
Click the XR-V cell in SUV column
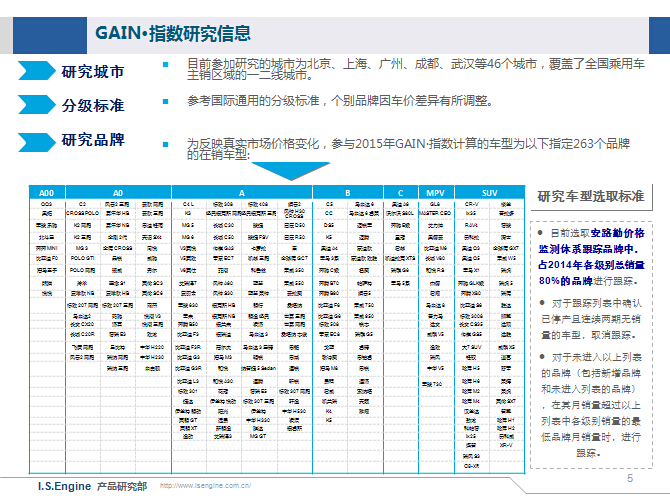506,445
